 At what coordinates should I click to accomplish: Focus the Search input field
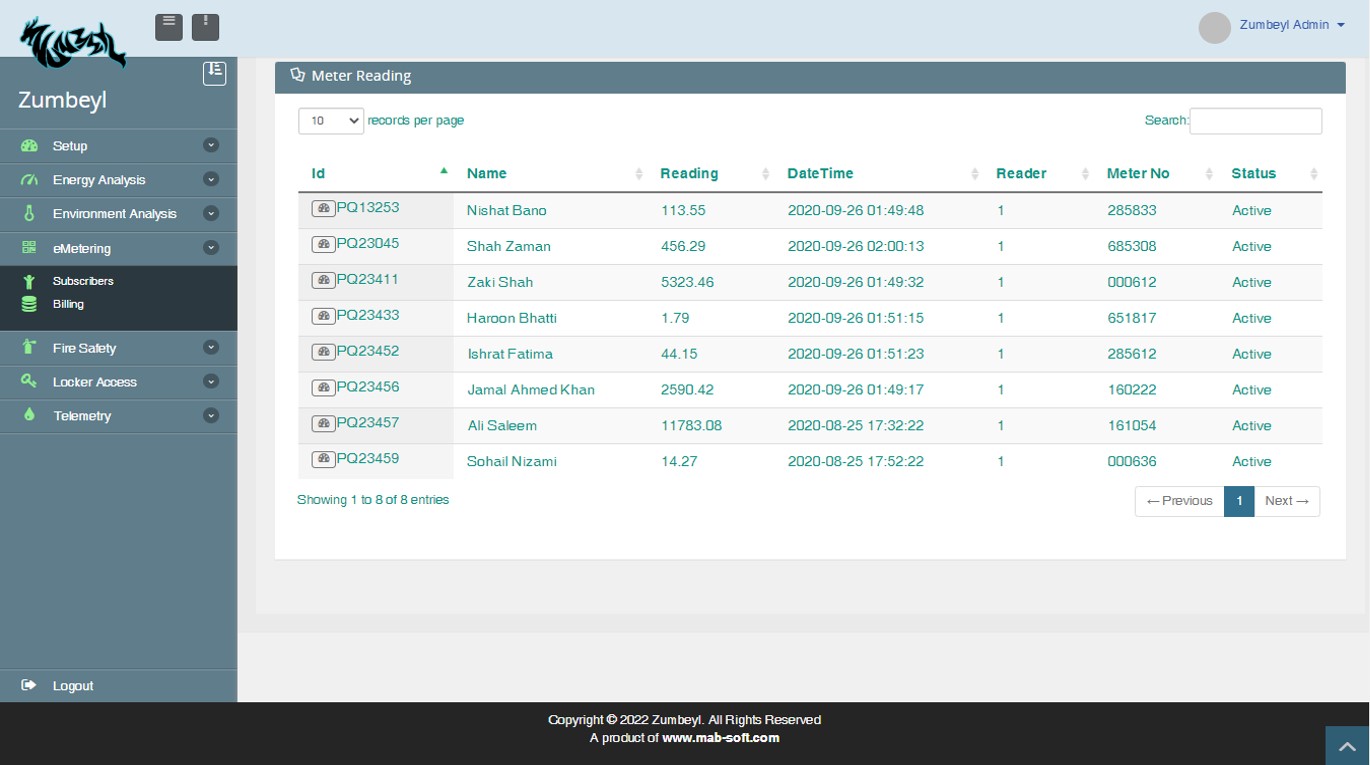point(1255,121)
